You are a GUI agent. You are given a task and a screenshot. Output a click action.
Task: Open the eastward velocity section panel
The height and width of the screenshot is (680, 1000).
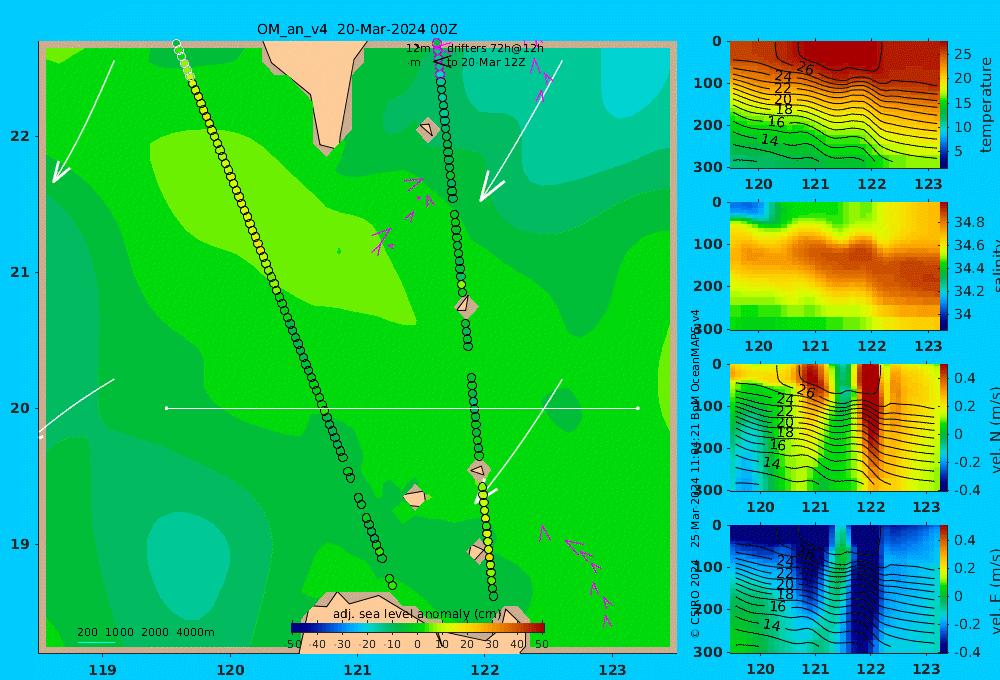point(834,589)
